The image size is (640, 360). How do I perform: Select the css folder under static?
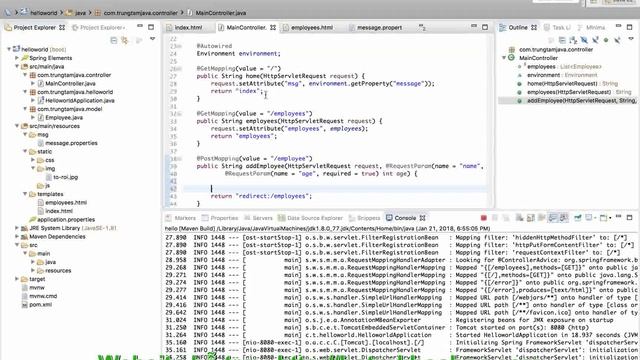pos(49,160)
